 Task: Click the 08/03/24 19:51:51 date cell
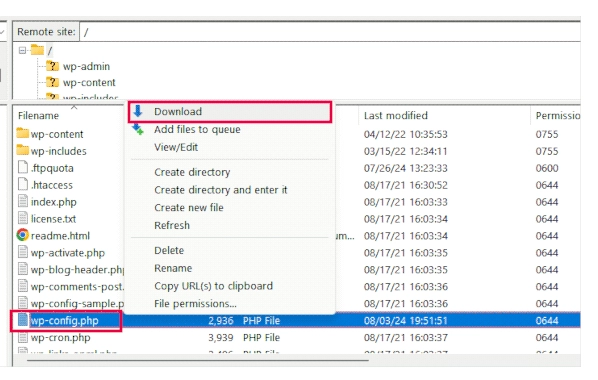(x=405, y=320)
